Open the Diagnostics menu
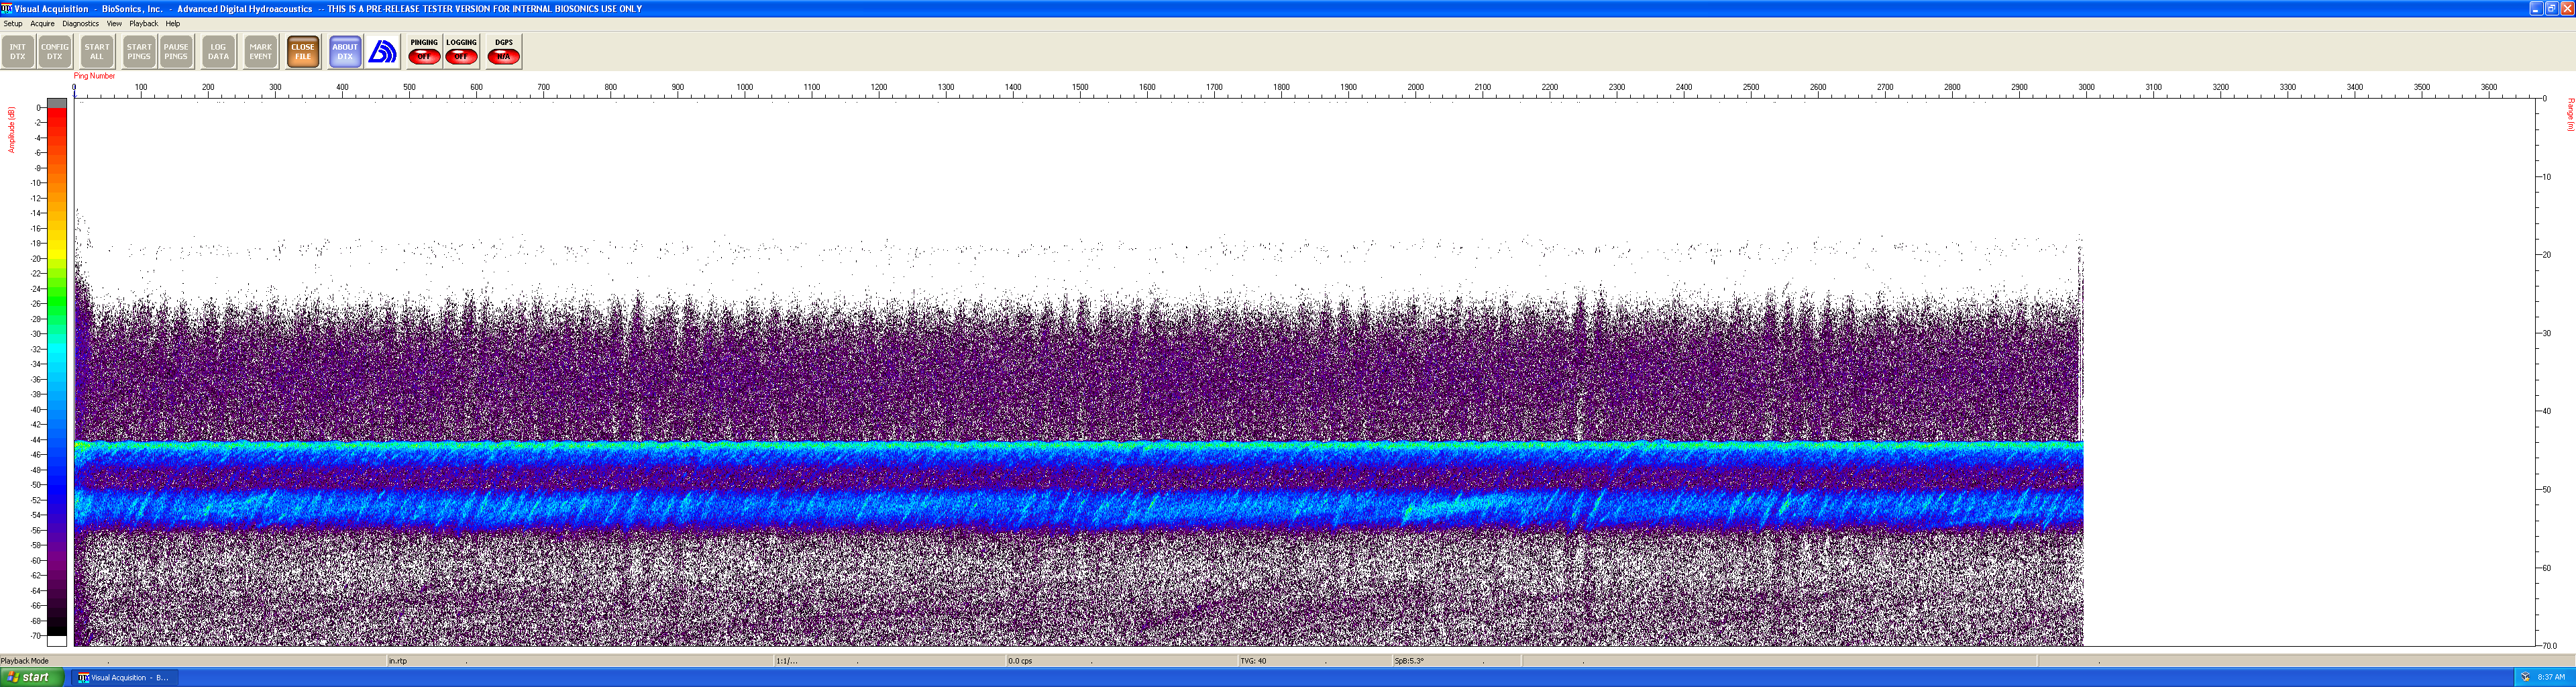The image size is (2576, 687). (80, 23)
